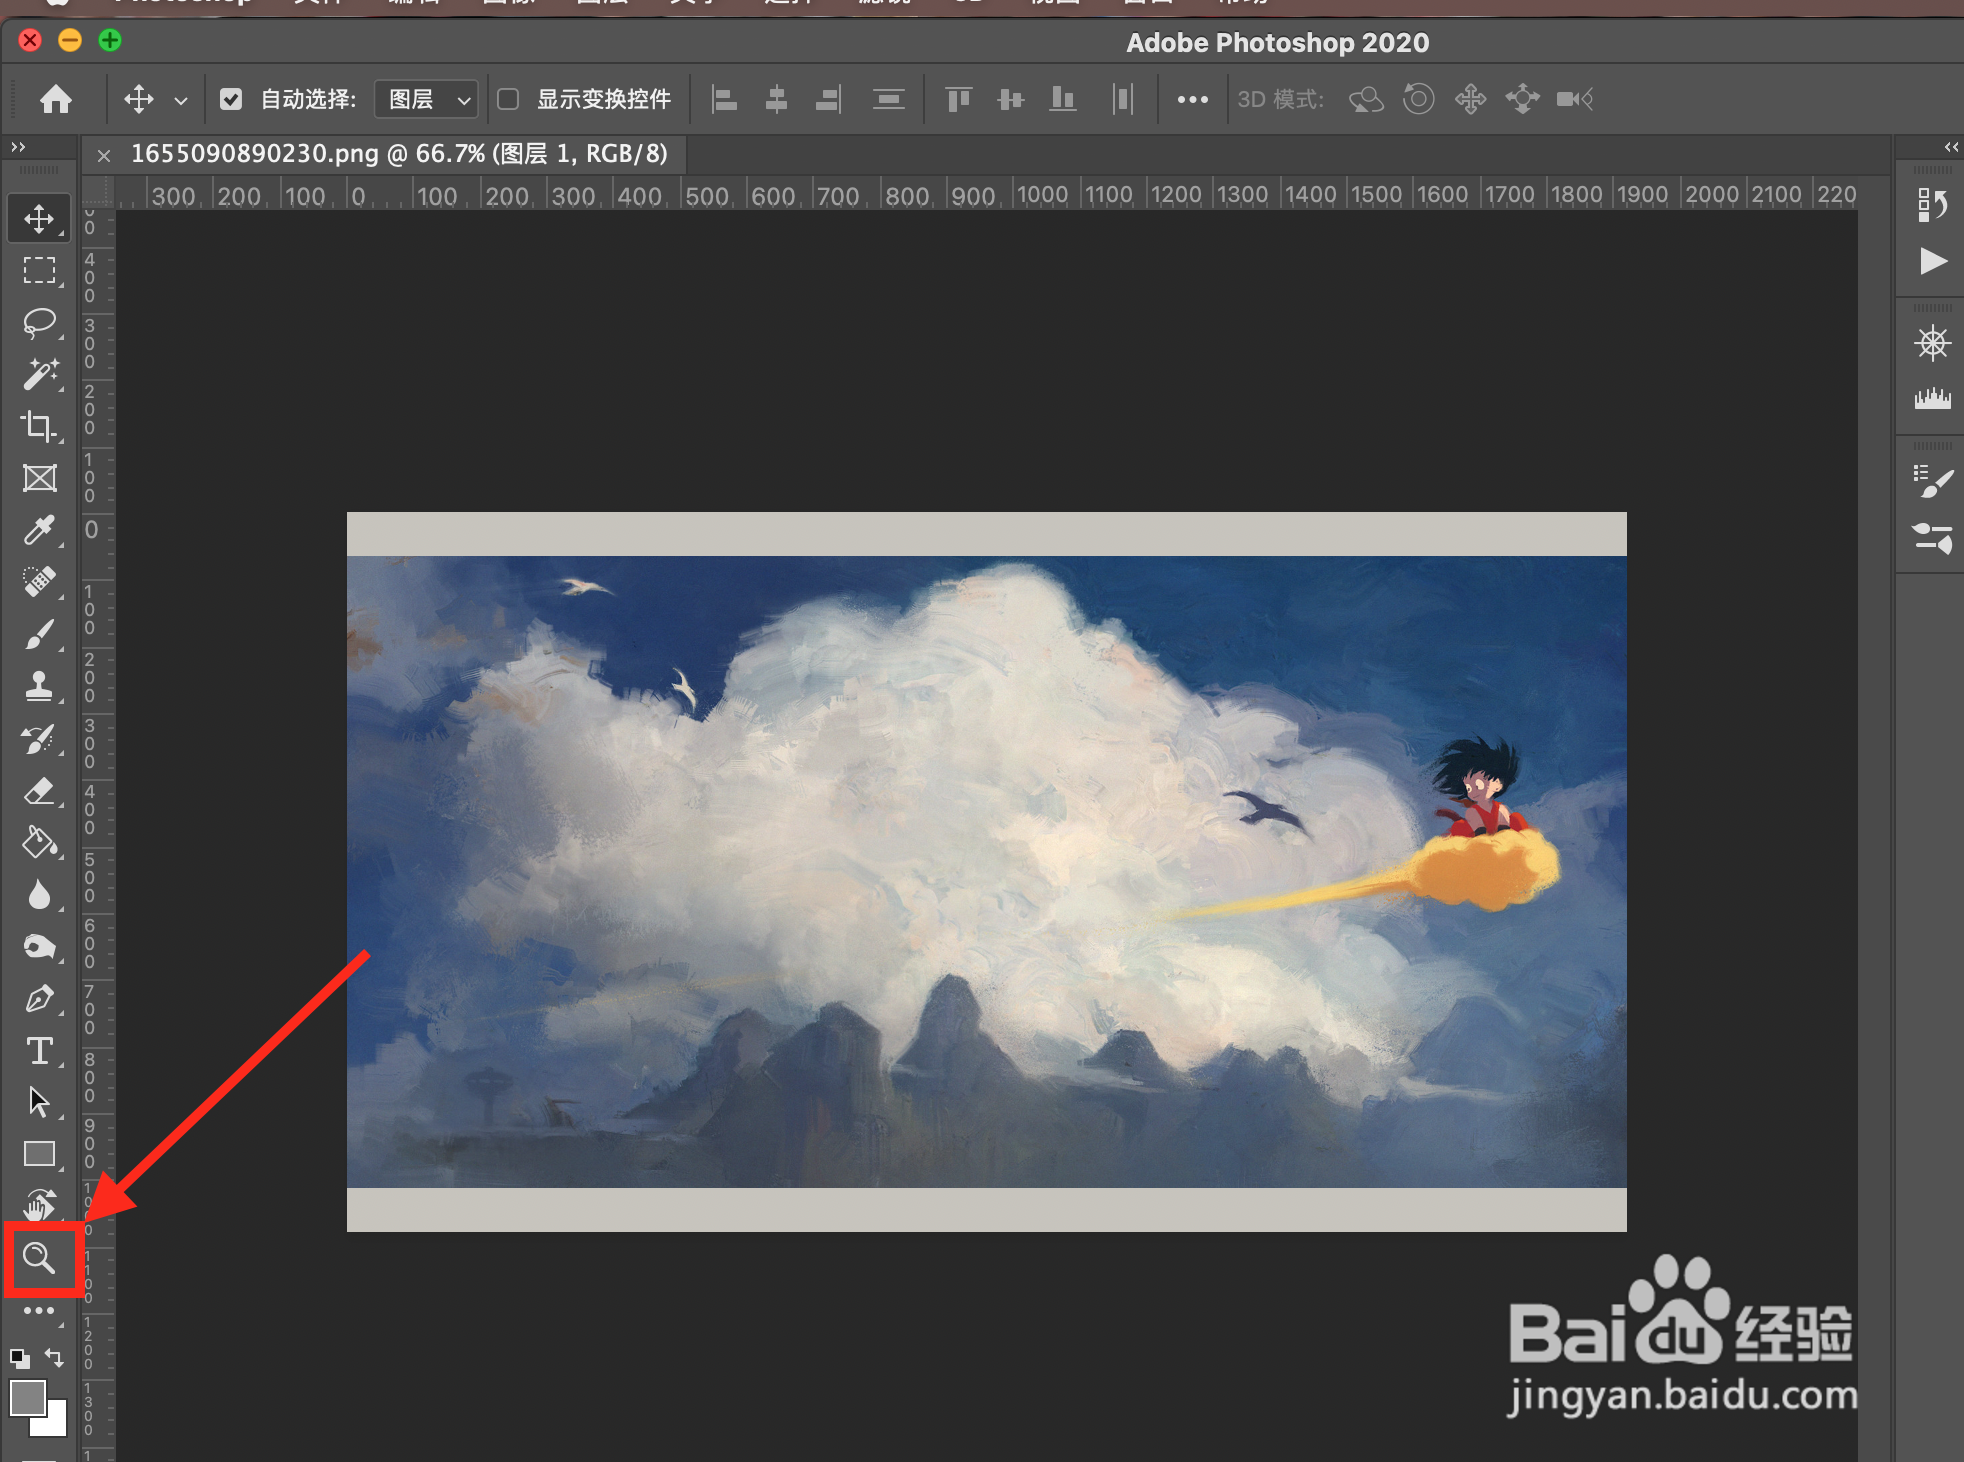Align right edges
The image size is (1964, 1462).
[829, 99]
